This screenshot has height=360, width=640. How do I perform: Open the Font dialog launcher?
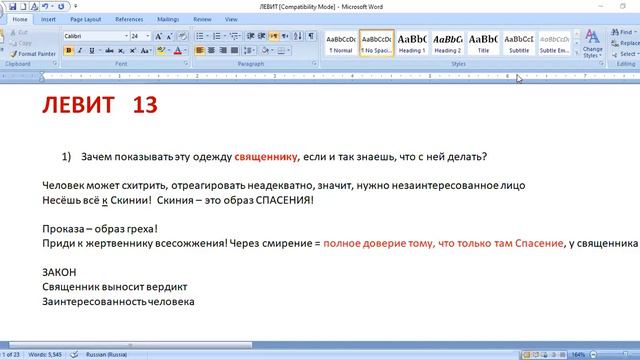[x=186, y=64]
